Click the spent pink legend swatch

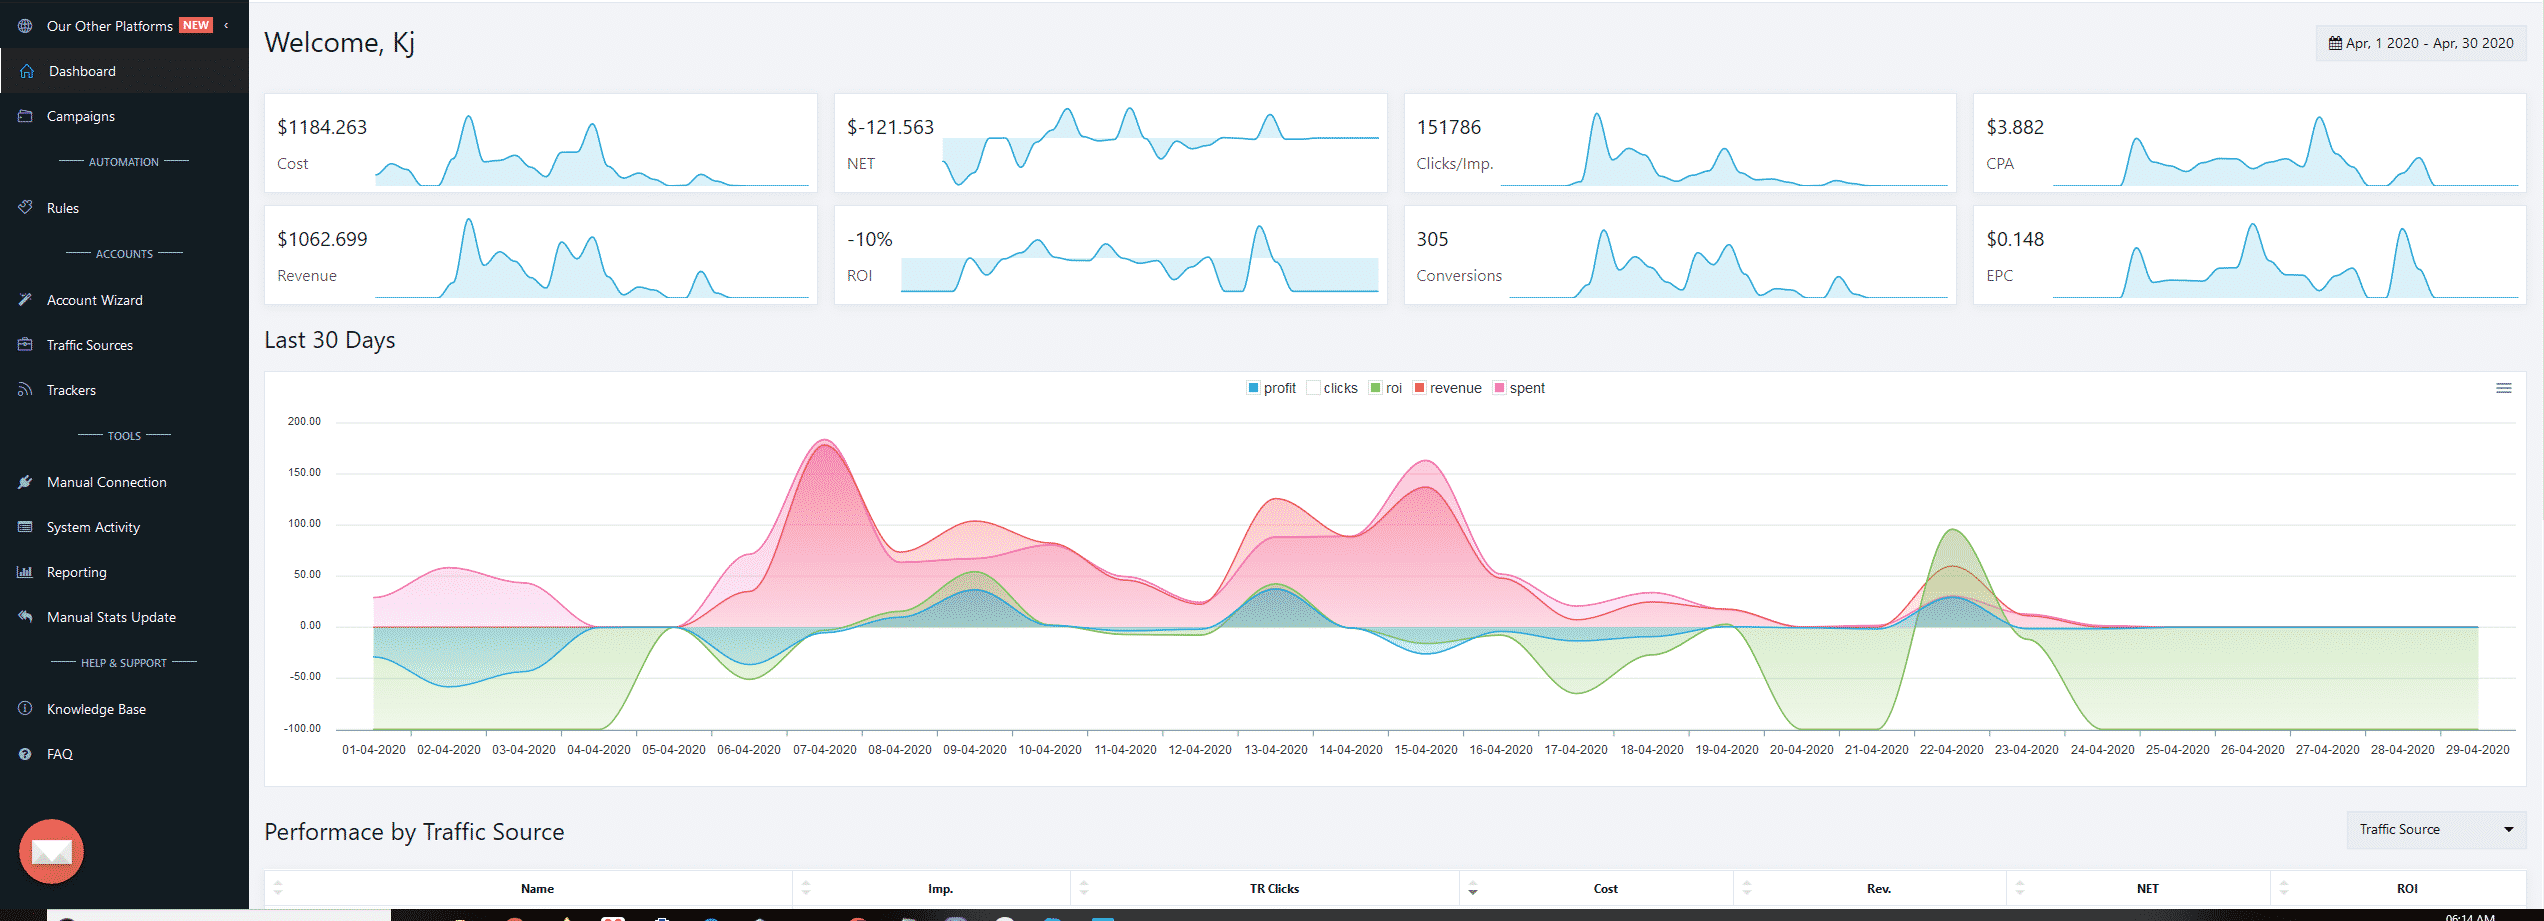[x=1499, y=388]
